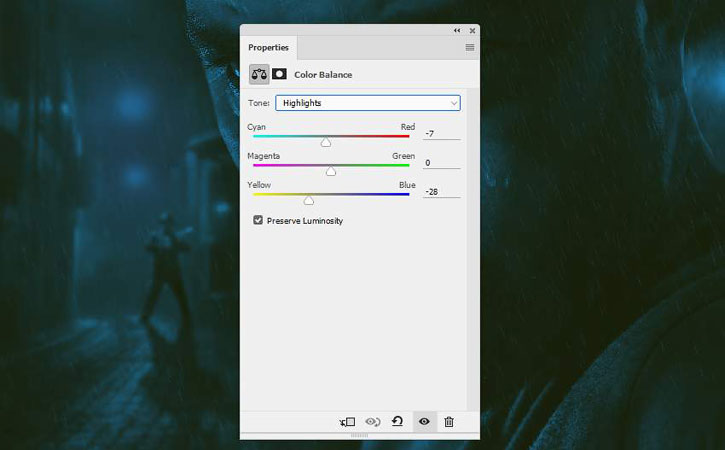Viewport: 725px width, 450px height.
Task: Click the Cyan-Red slider handle
Action: pos(326,142)
